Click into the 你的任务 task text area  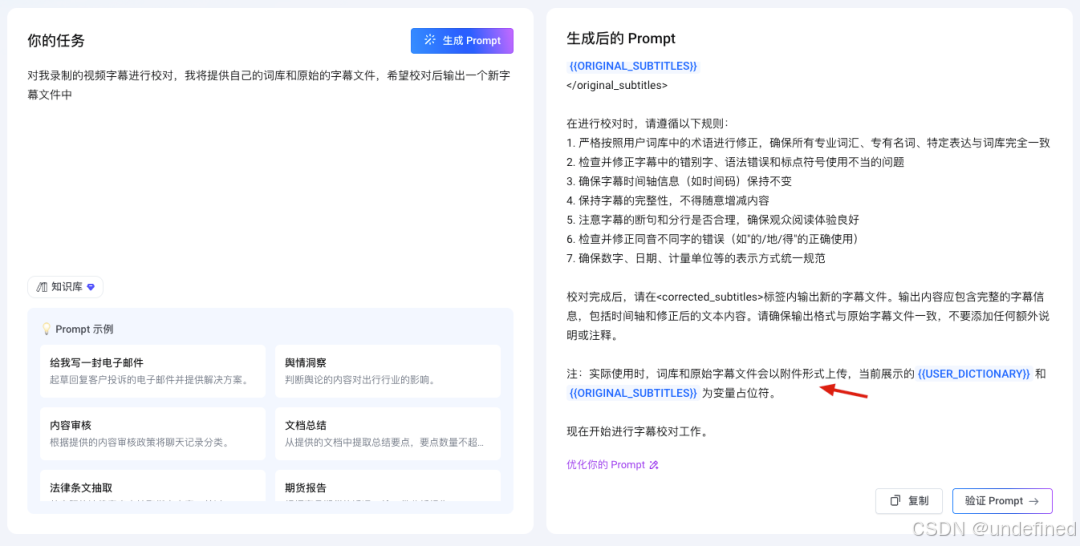click(270, 165)
